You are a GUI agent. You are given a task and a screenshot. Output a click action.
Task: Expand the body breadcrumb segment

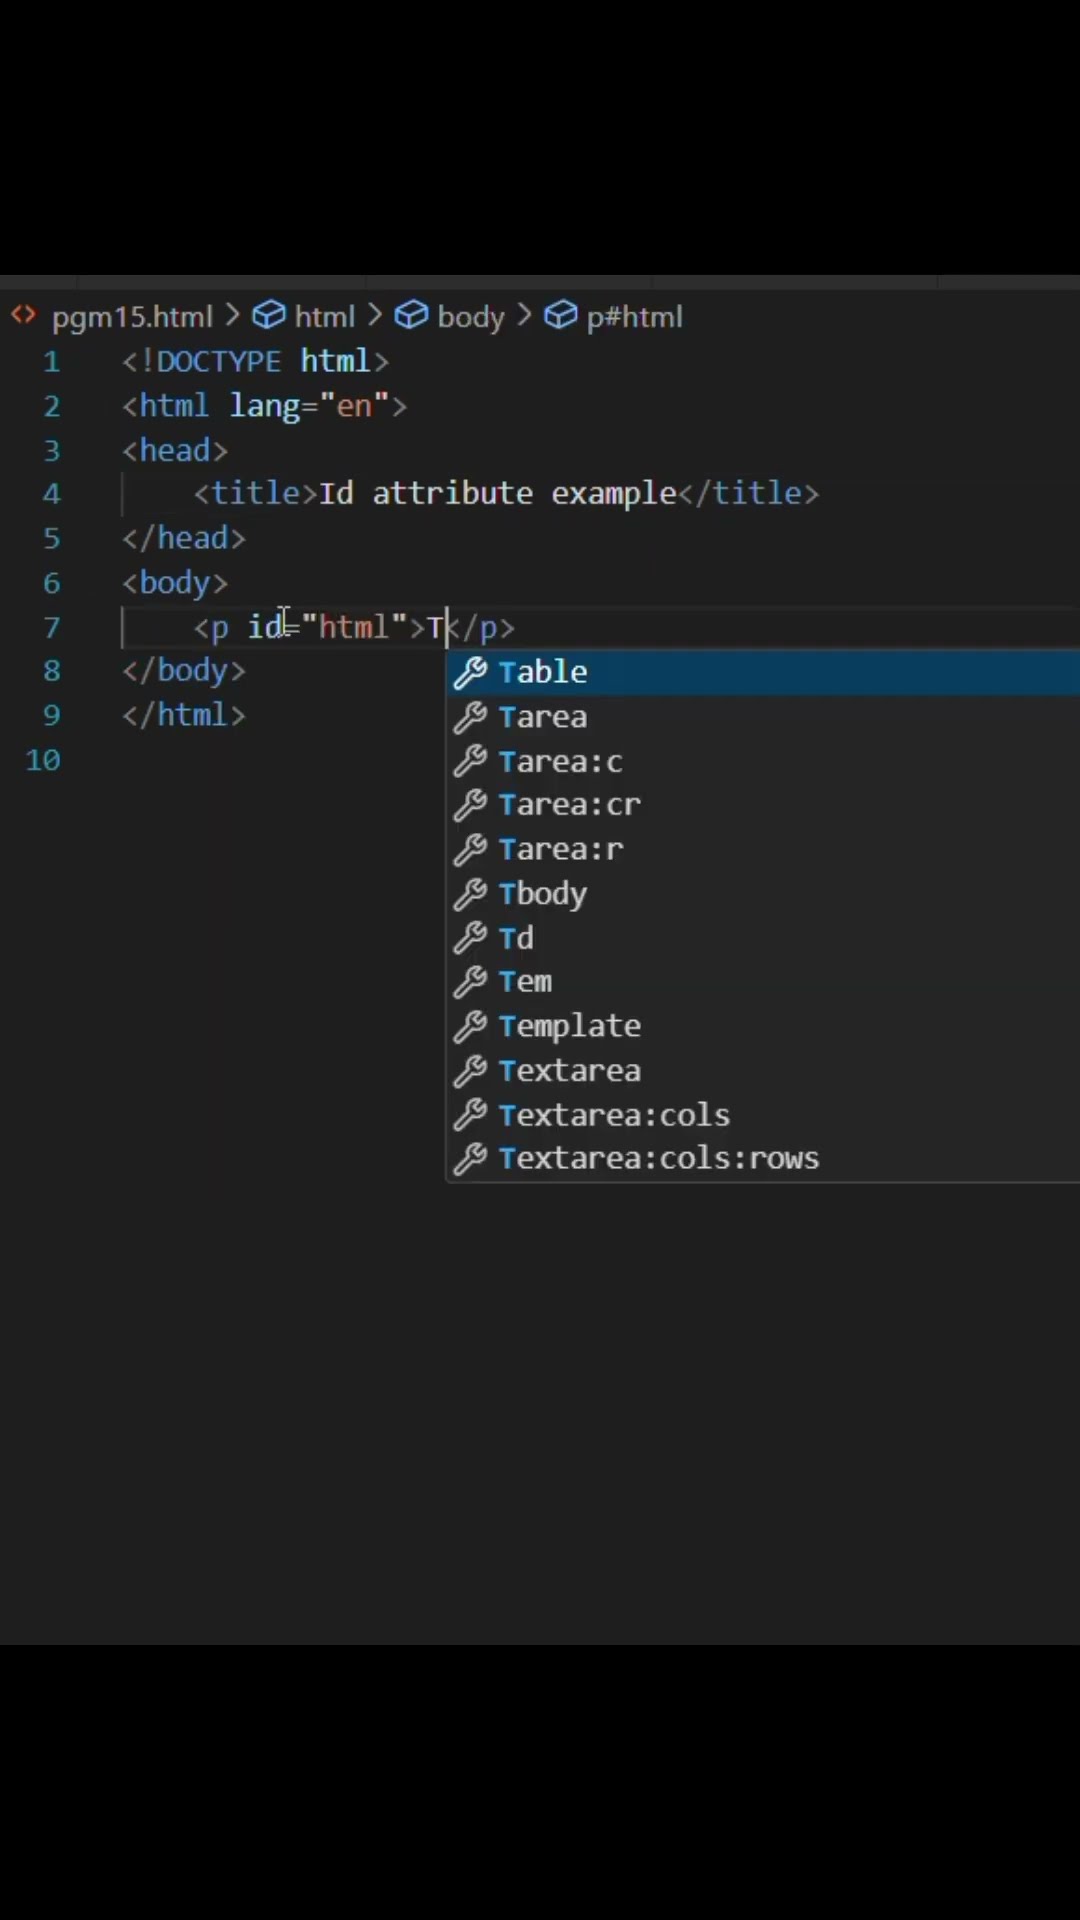pyautogui.click(x=471, y=317)
